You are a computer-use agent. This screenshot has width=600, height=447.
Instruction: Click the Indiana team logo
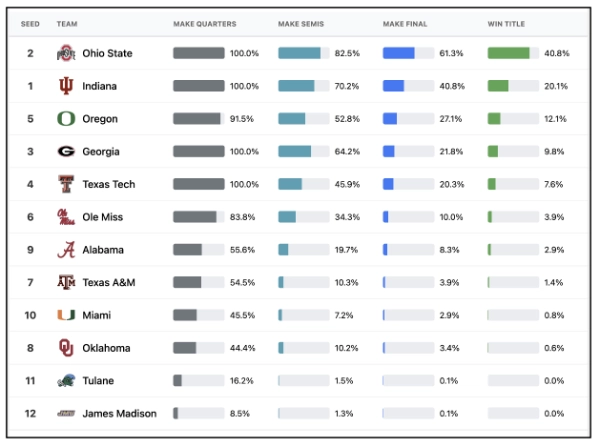66,86
